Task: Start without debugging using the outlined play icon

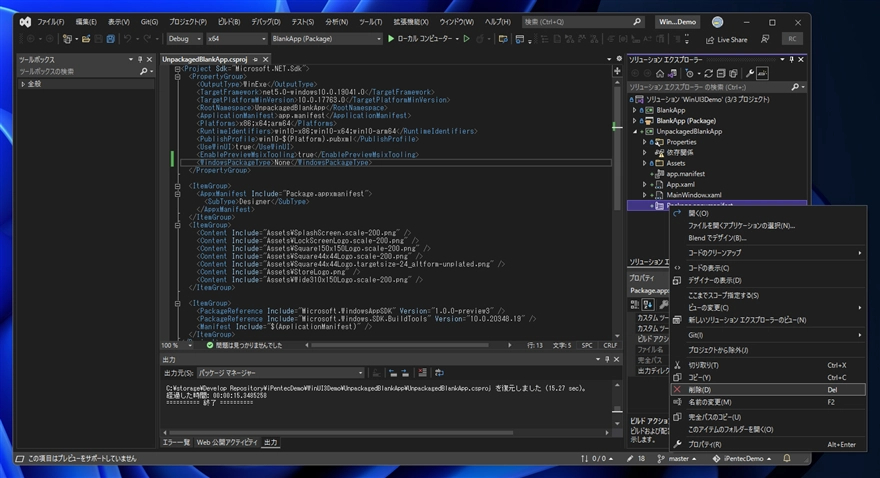Action: 466,39
